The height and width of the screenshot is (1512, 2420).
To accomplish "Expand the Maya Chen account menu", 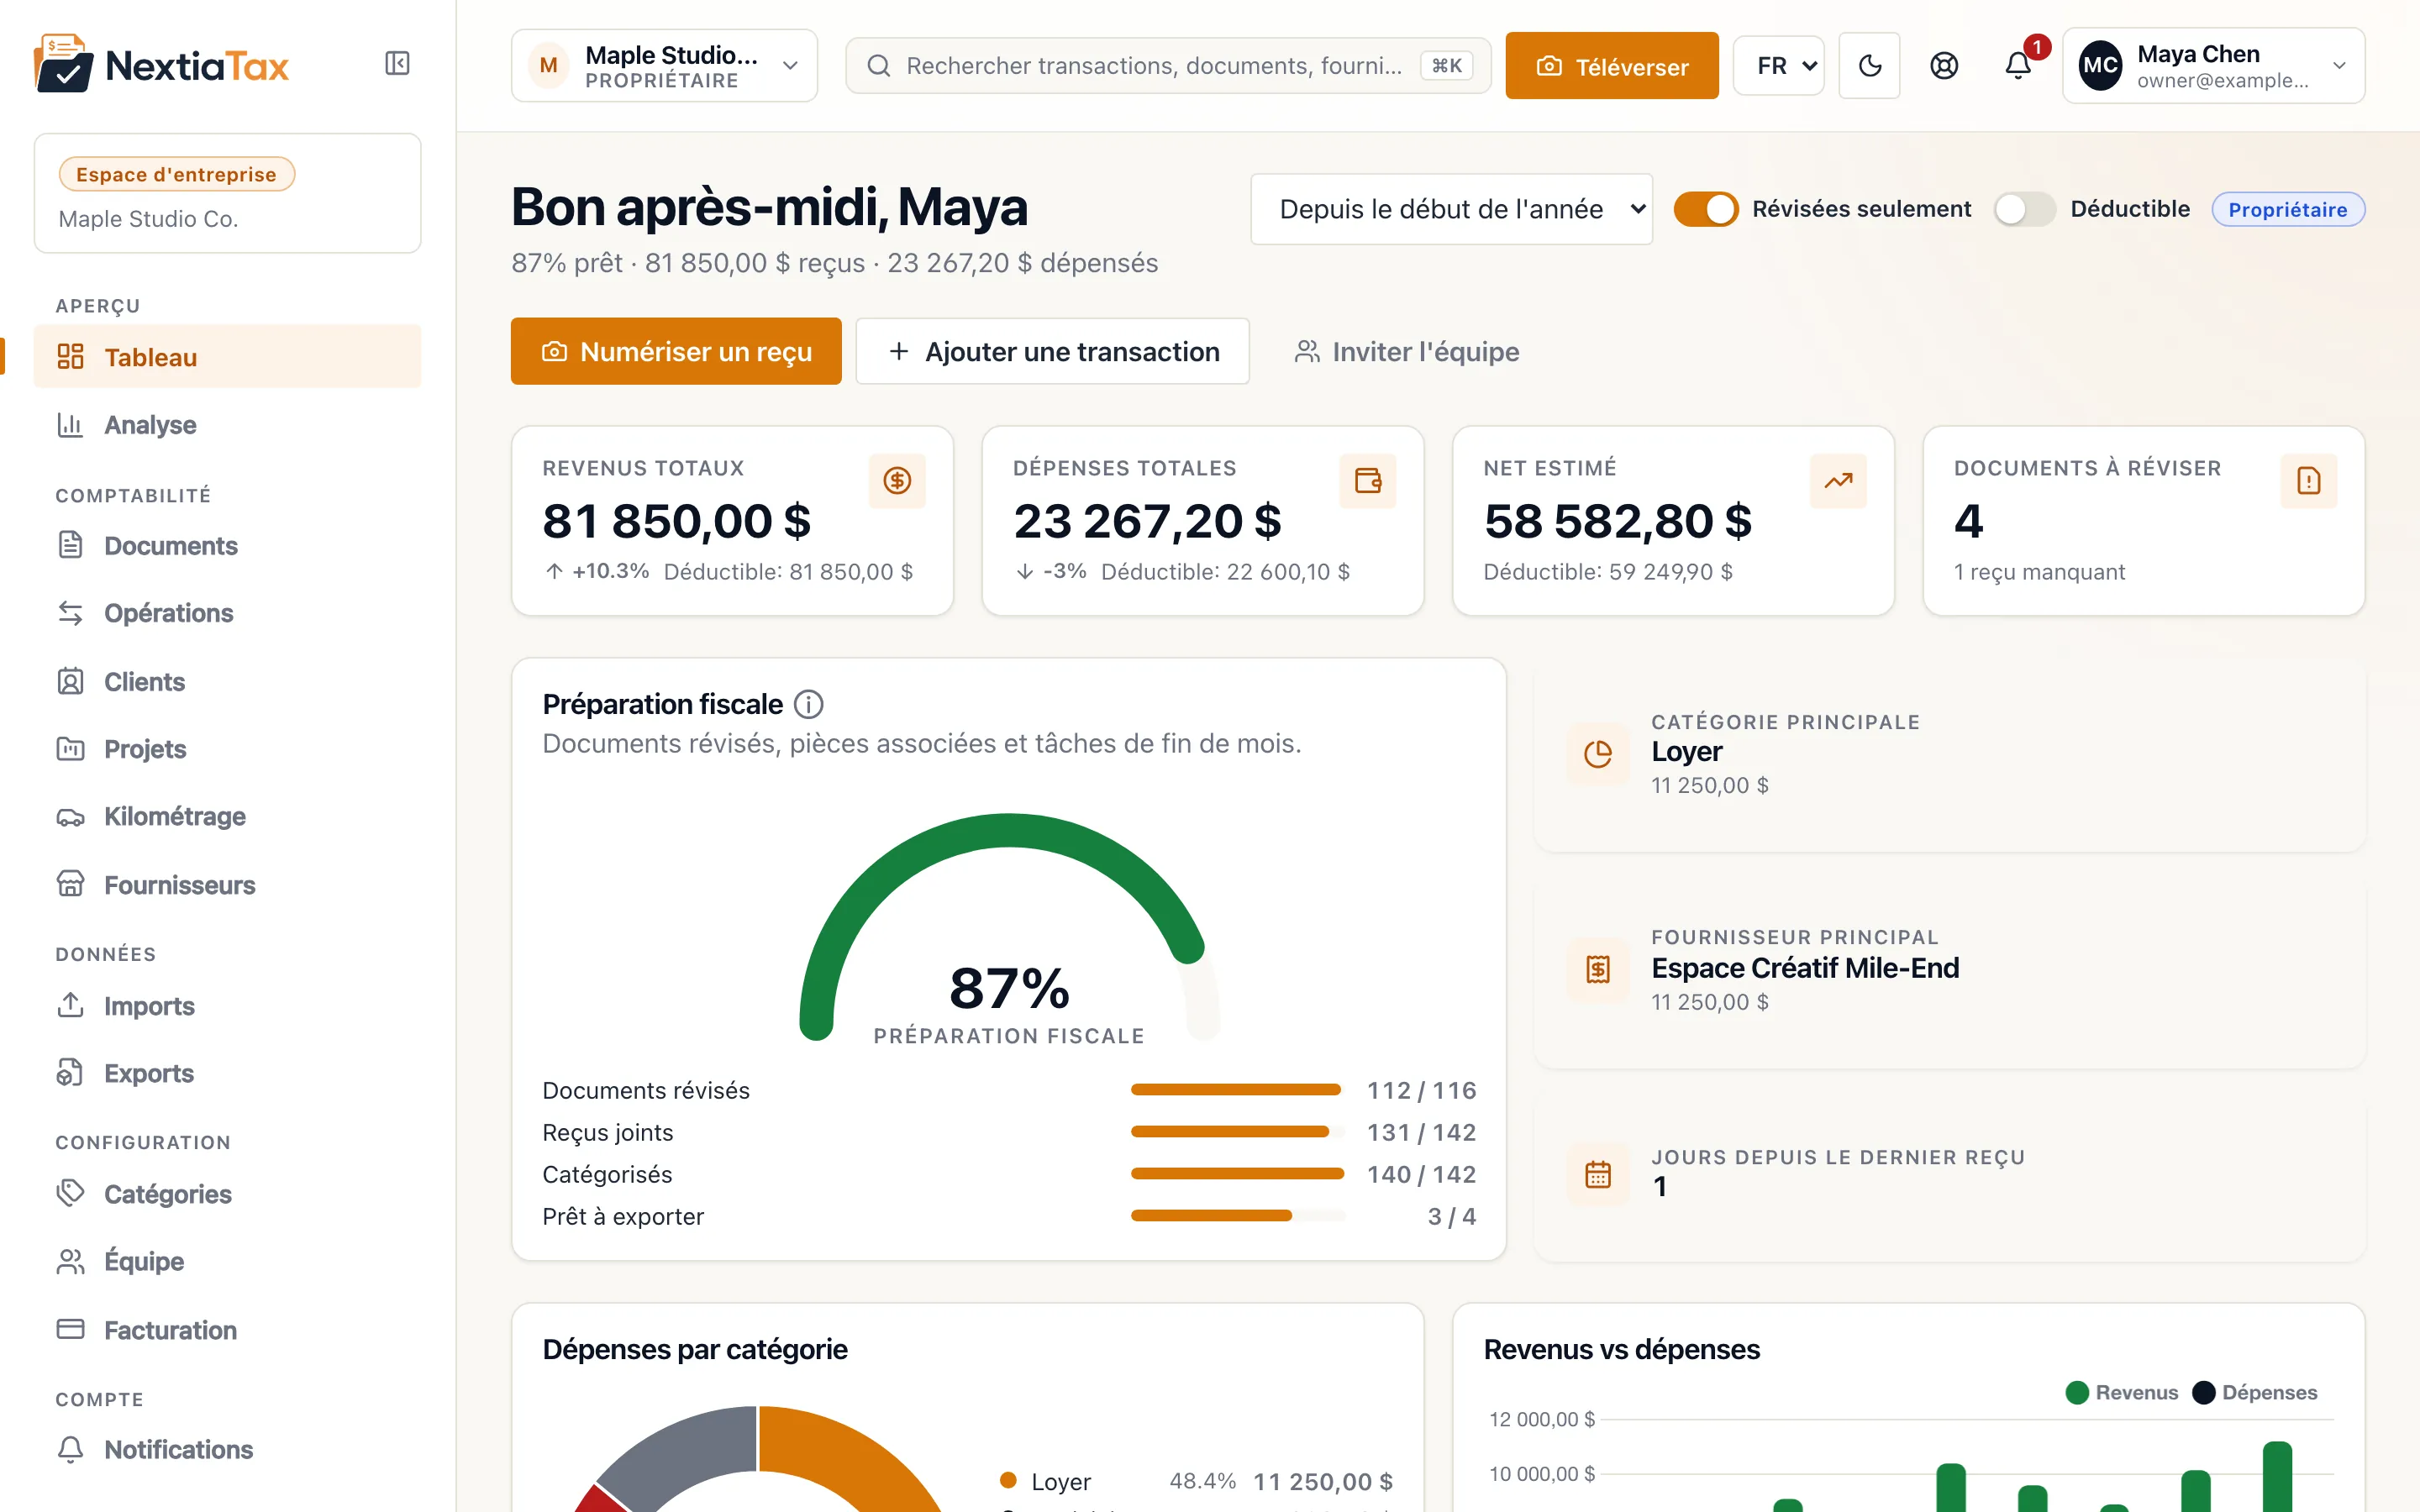I will [x=2213, y=66].
